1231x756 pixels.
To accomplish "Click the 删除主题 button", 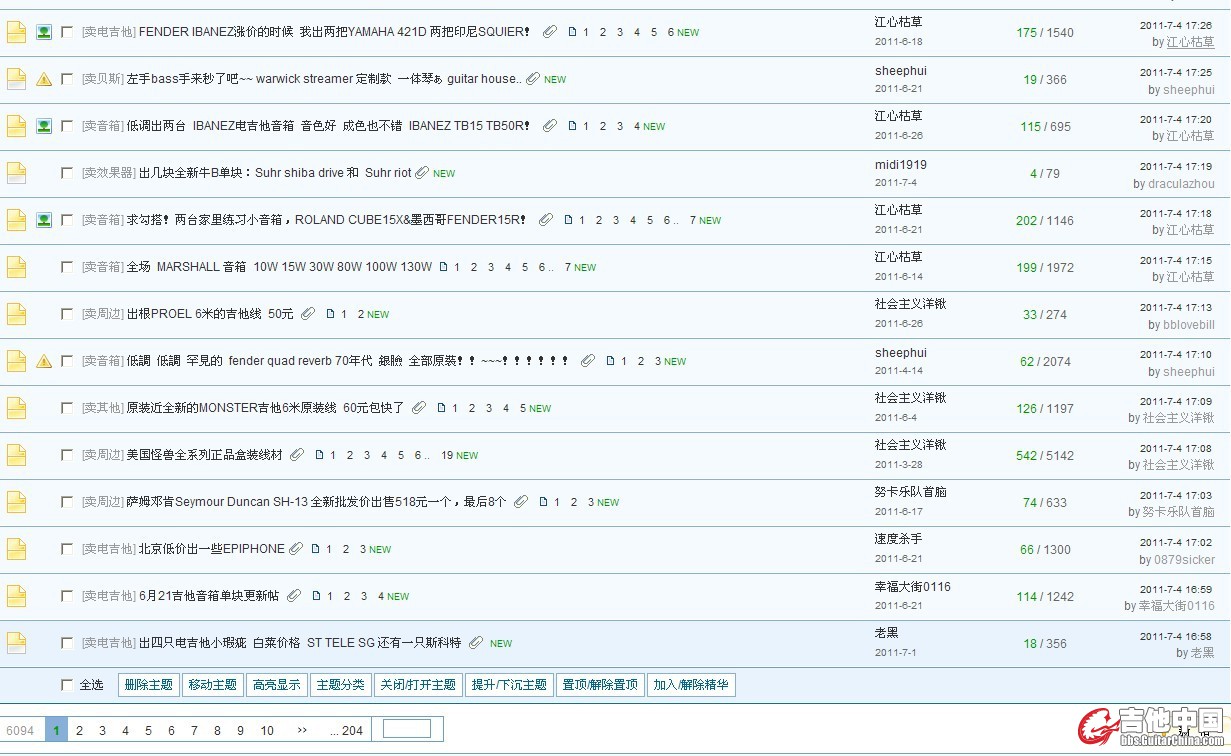I will (148, 685).
